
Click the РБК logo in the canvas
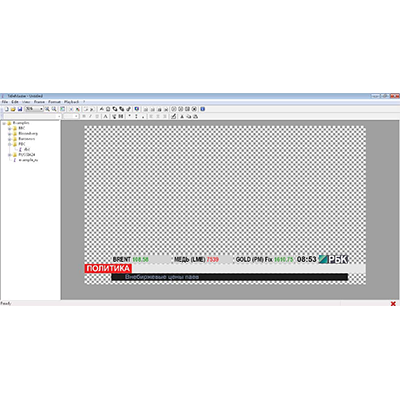pyautogui.click(x=333, y=259)
